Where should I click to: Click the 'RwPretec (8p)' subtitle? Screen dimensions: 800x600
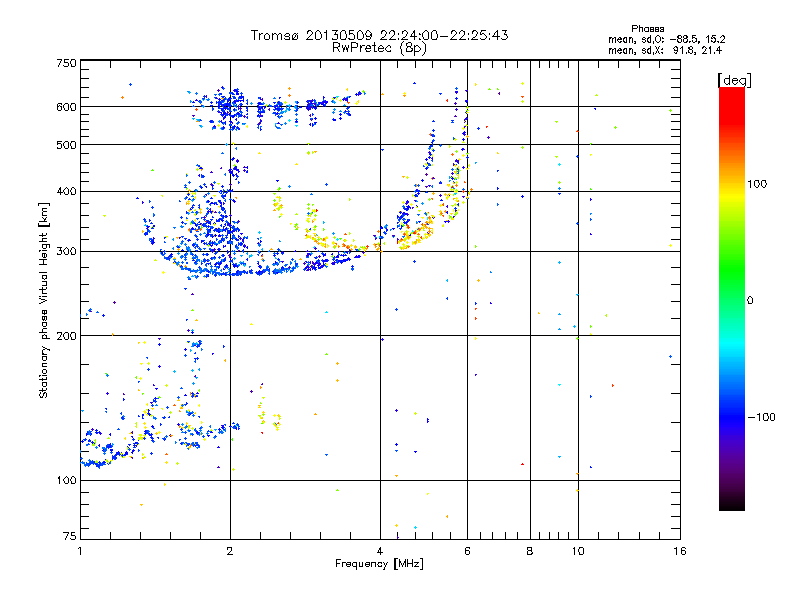[x=379, y=48]
